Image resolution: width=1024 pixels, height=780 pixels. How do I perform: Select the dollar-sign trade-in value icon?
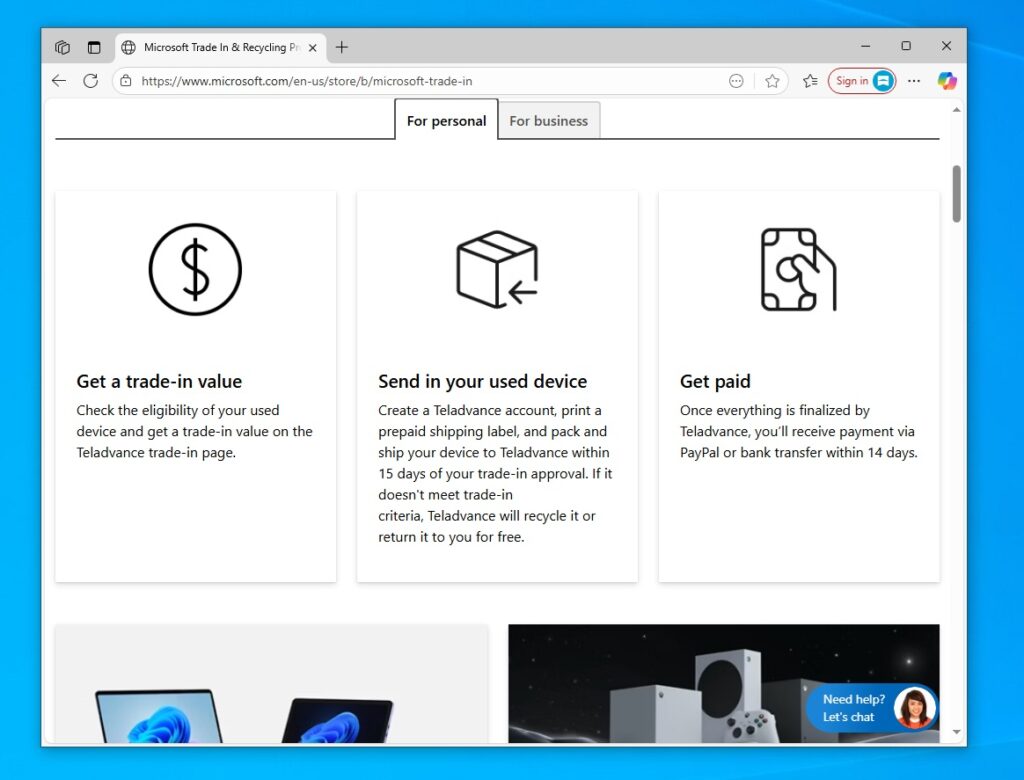(x=195, y=268)
